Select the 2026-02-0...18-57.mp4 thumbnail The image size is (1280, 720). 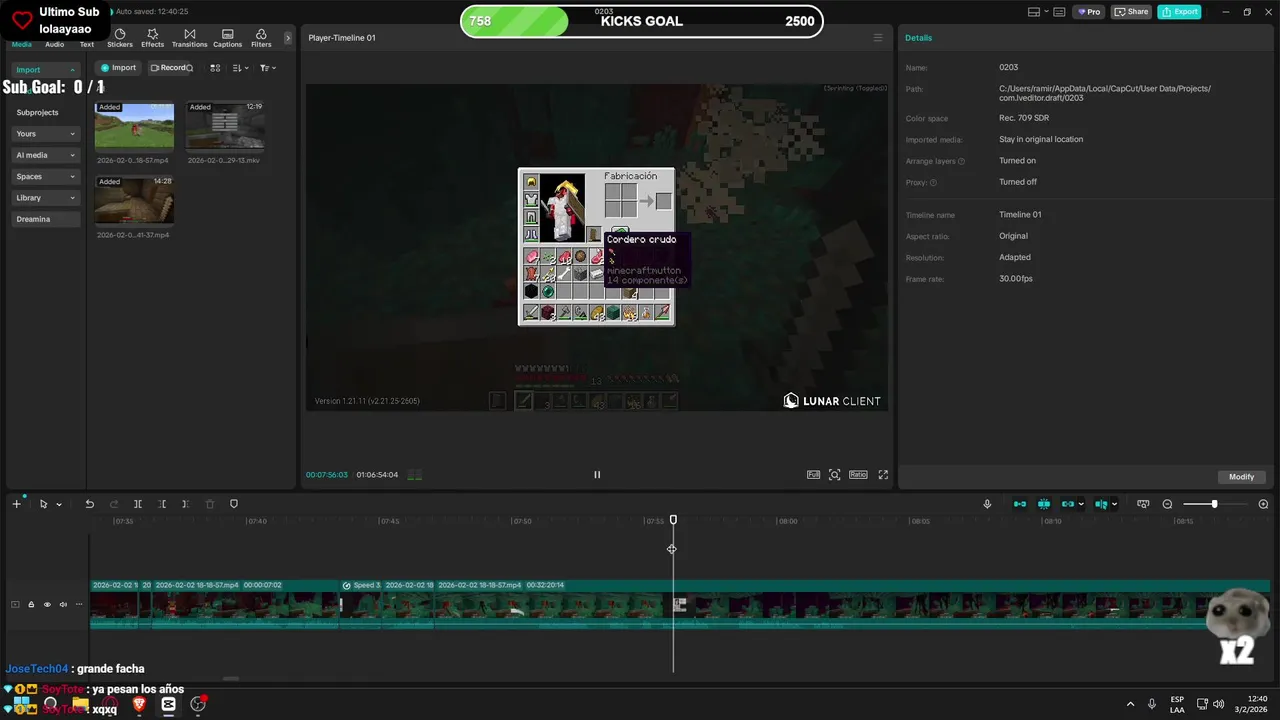click(134, 126)
